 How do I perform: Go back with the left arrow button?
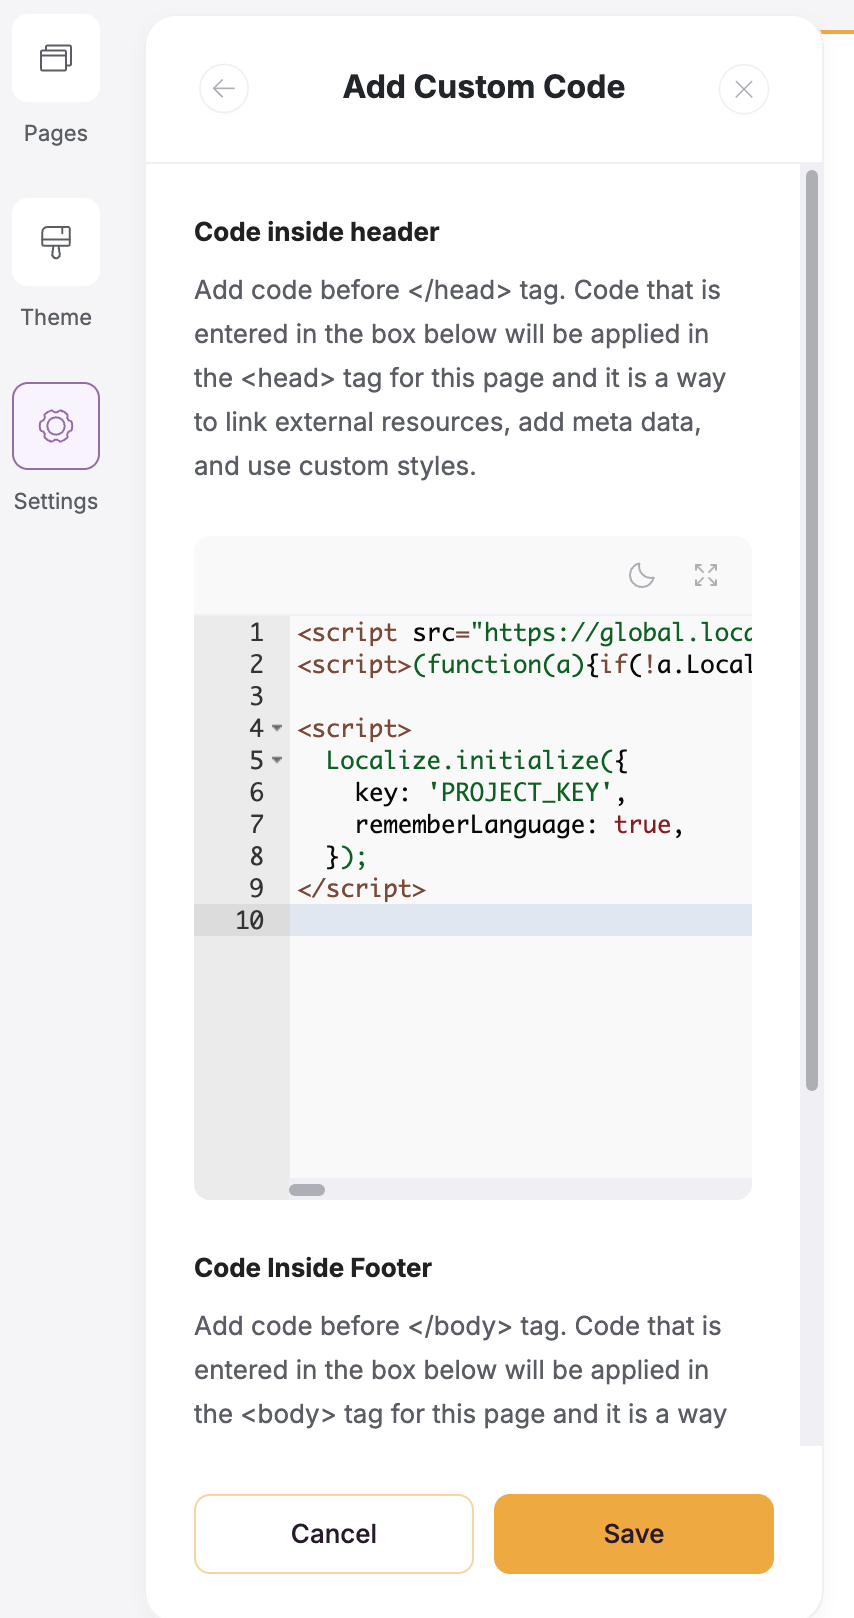(224, 89)
